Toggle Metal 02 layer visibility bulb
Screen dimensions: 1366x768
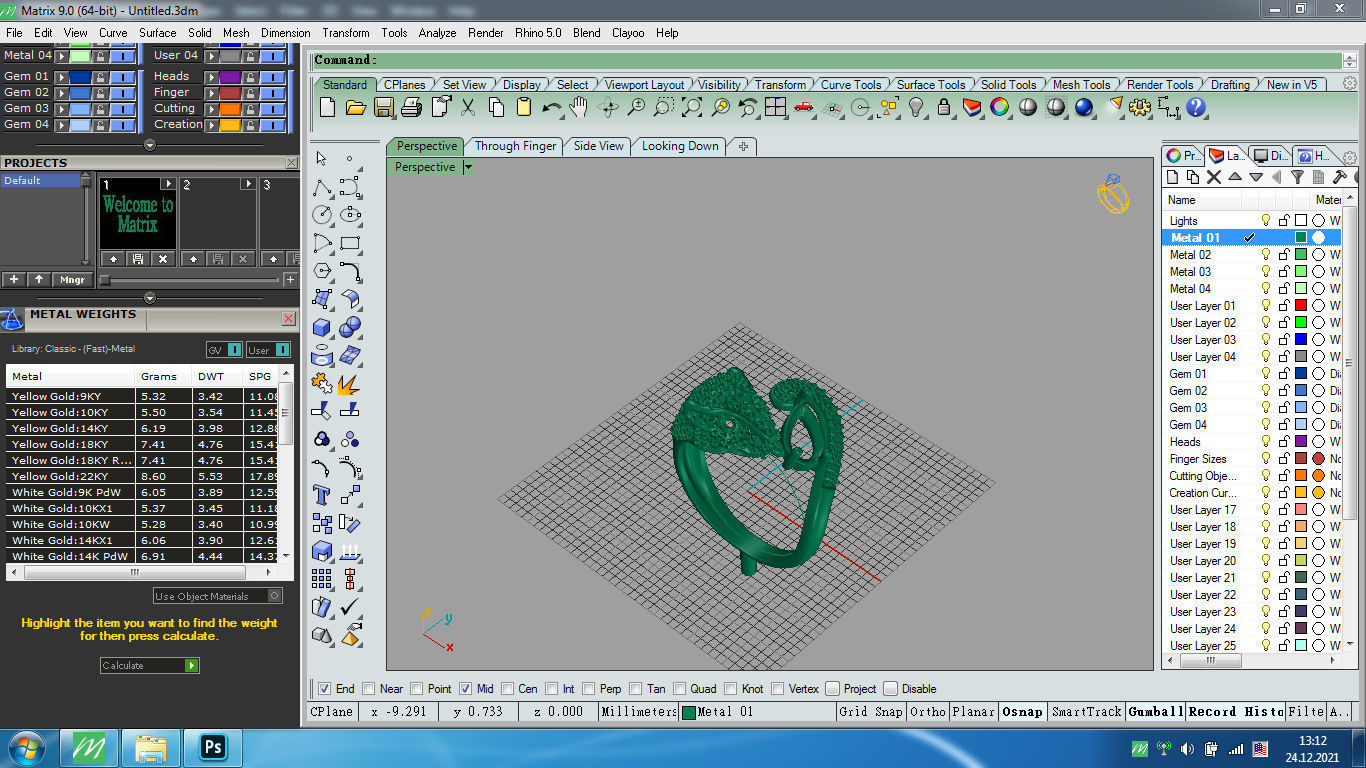1265,254
